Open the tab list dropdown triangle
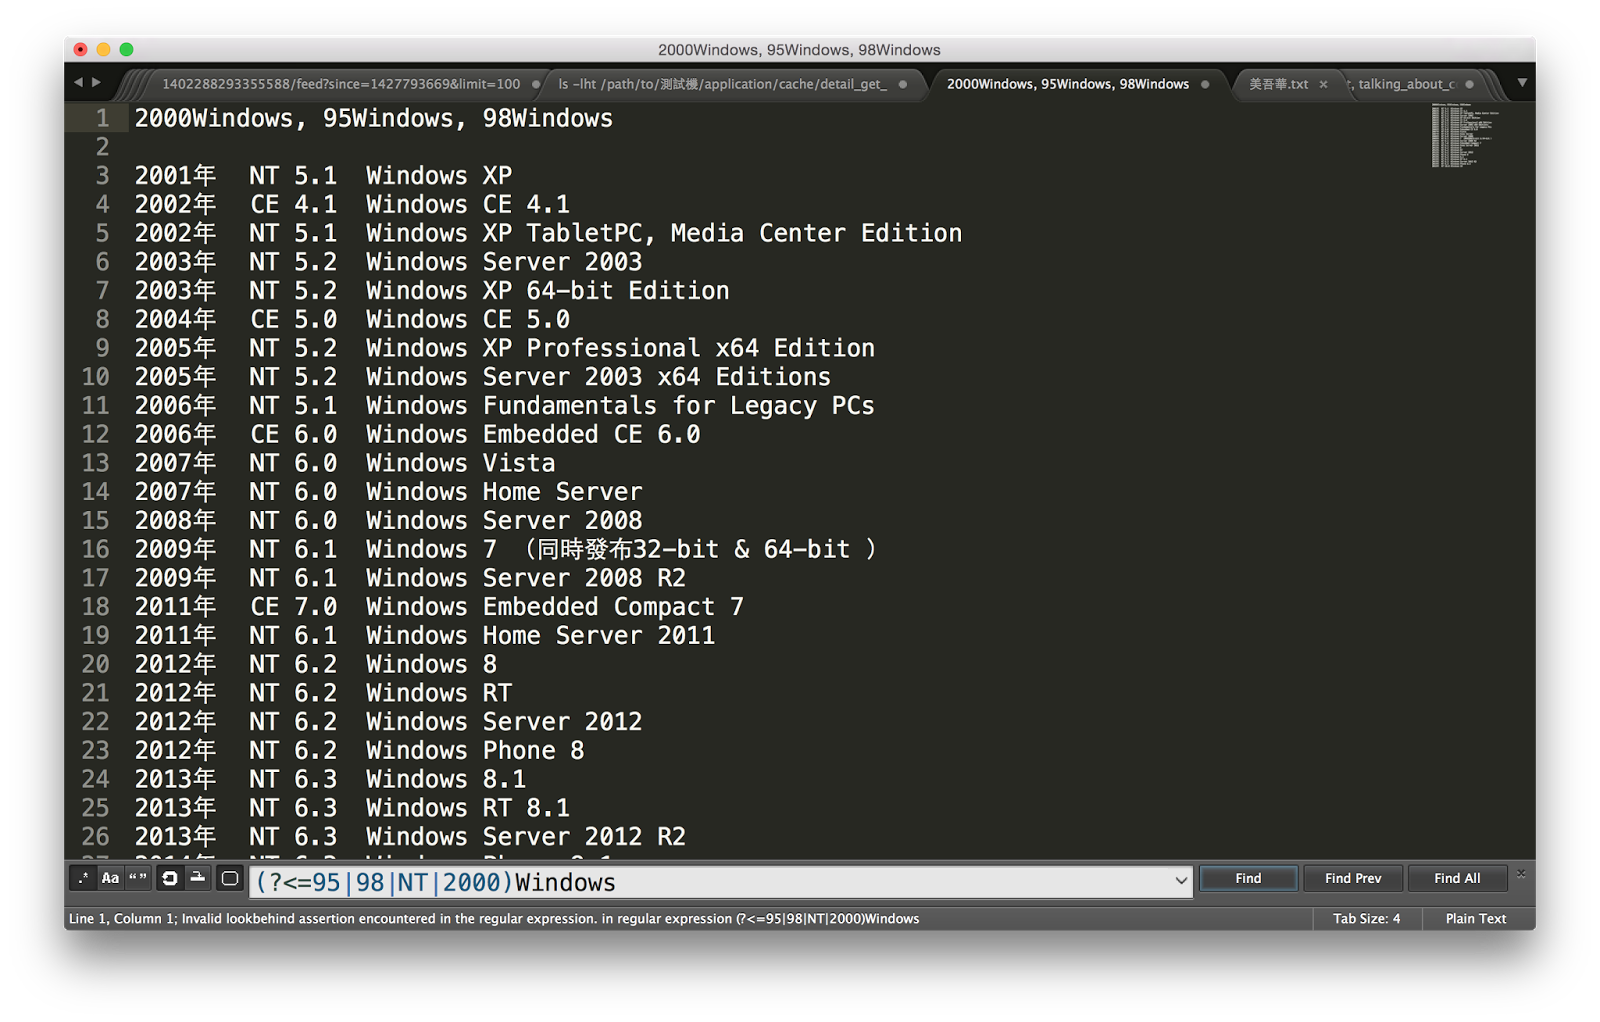This screenshot has width=1600, height=1022. [1522, 83]
